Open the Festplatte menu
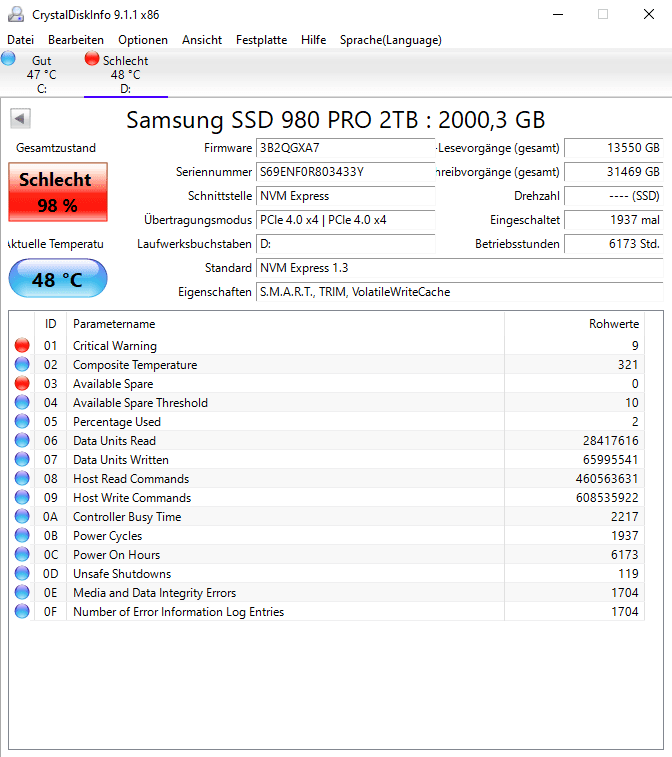672x757 pixels. click(261, 40)
